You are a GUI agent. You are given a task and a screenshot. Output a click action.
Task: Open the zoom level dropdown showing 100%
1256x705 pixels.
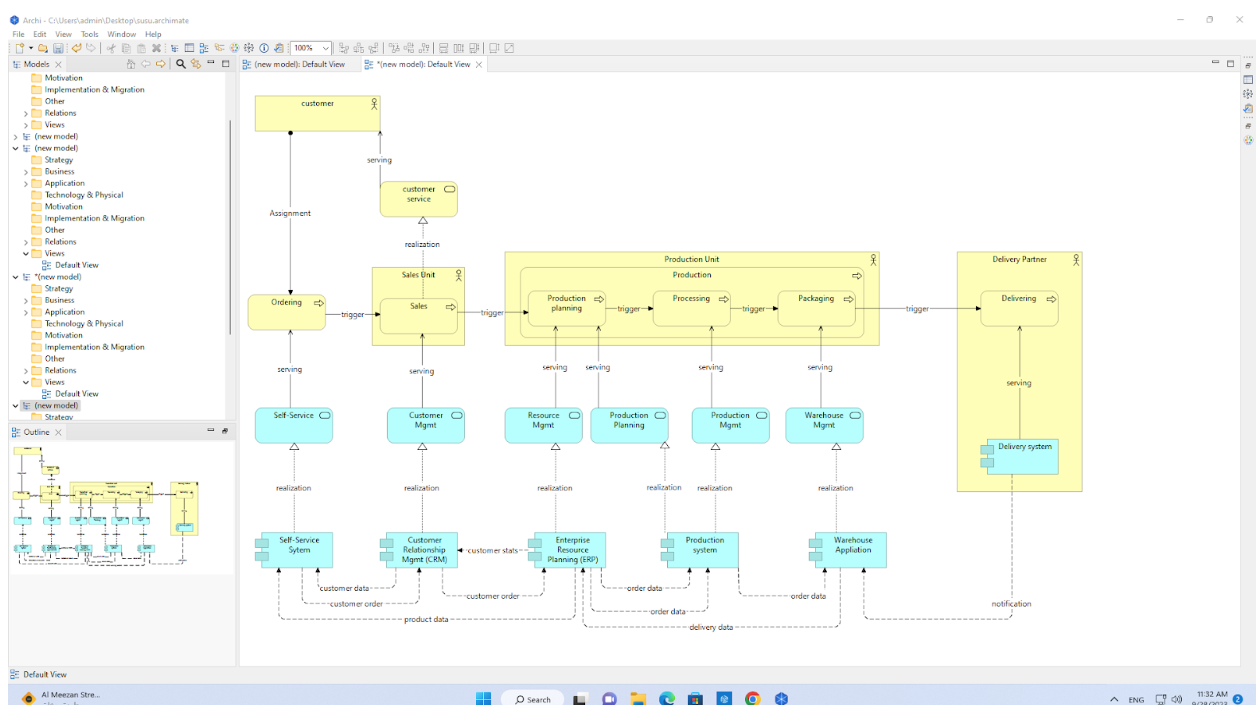click(326, 46)
